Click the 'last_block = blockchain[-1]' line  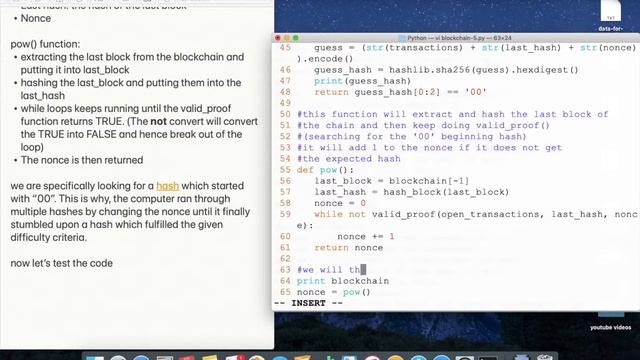pyautogui.click(x=392, y=181)
